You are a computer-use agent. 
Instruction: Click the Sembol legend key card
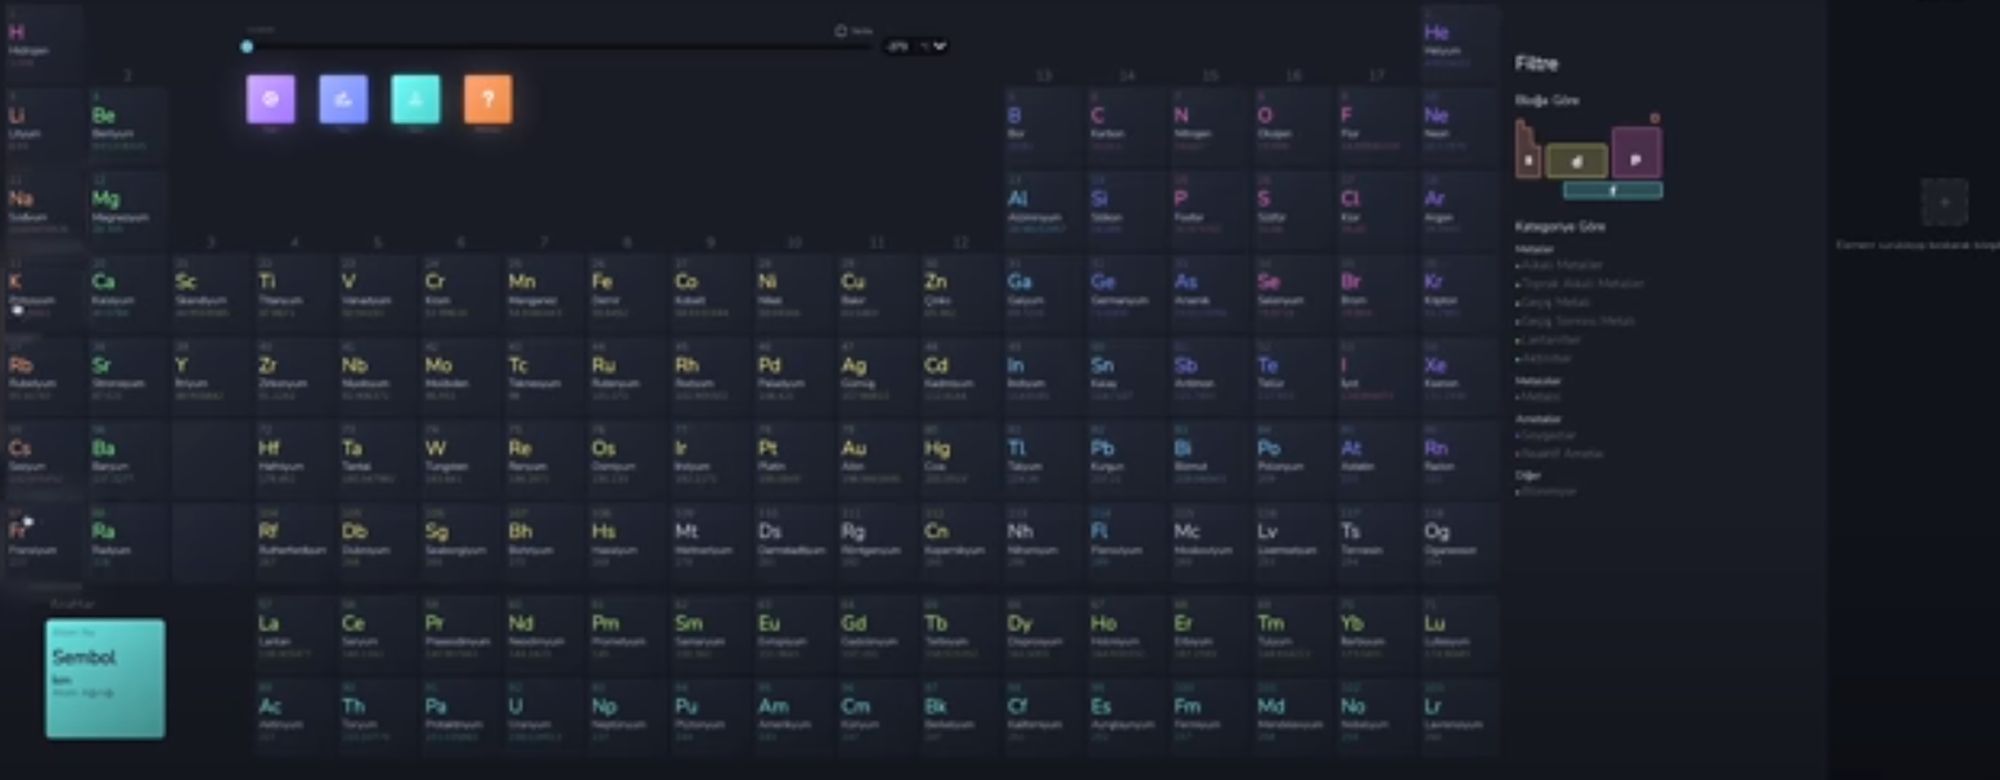105,678
